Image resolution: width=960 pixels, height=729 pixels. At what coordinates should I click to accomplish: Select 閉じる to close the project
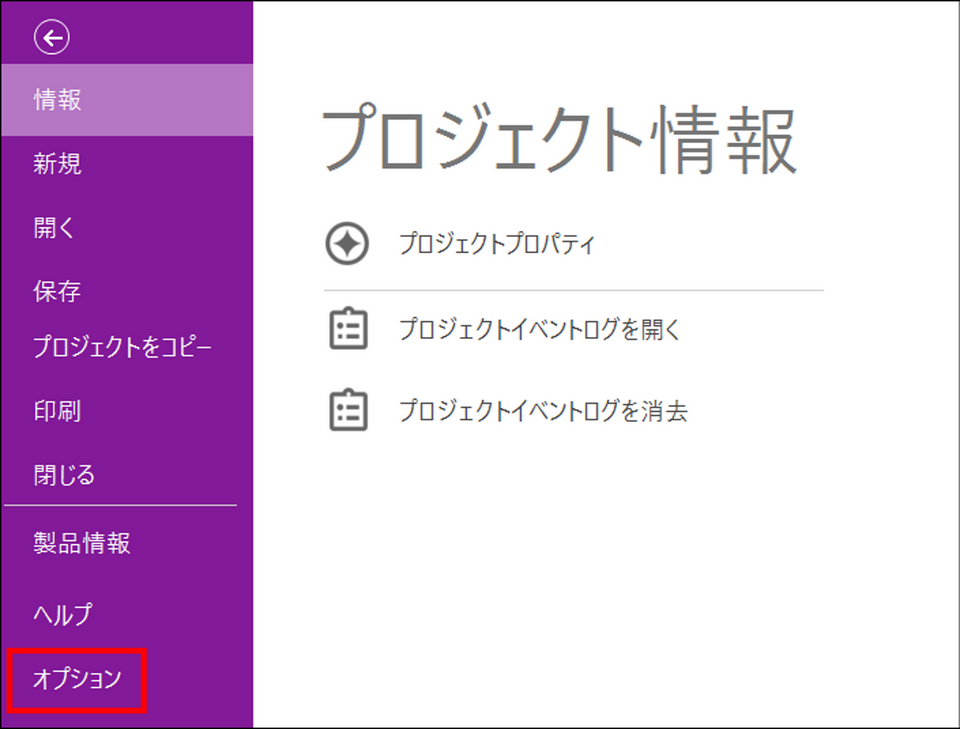[64, 474]
